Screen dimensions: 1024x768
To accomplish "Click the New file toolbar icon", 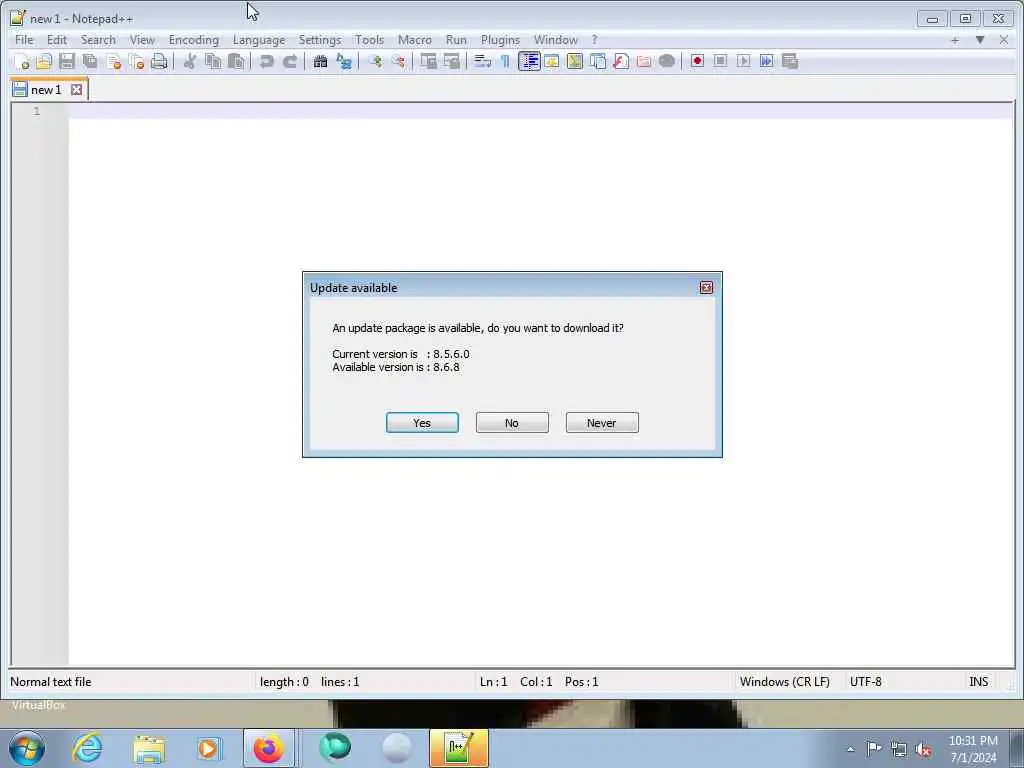I will (x=22, y=61).
